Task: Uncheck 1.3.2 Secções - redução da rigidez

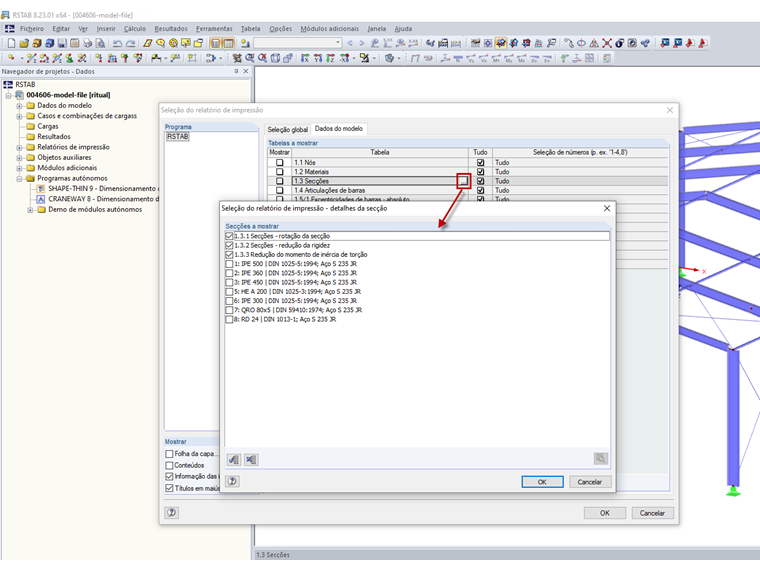Action: point(229,245)
